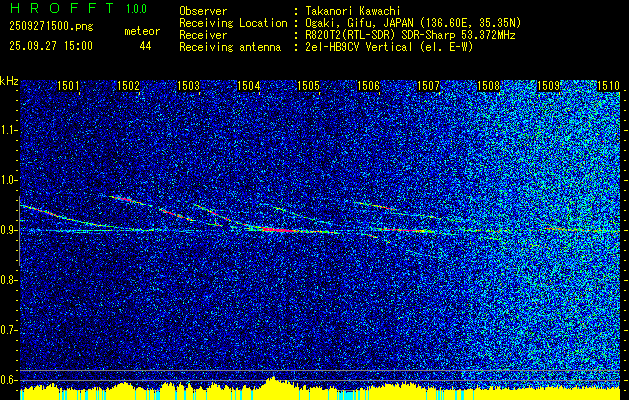
Task: Click the meteor count 44
Action: pyautogui.click(x=145, y=46)
